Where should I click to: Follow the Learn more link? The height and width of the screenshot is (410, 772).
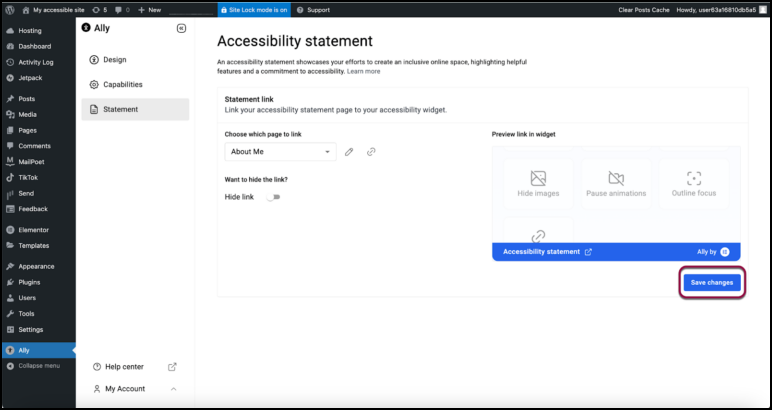(x=363, y=71)
